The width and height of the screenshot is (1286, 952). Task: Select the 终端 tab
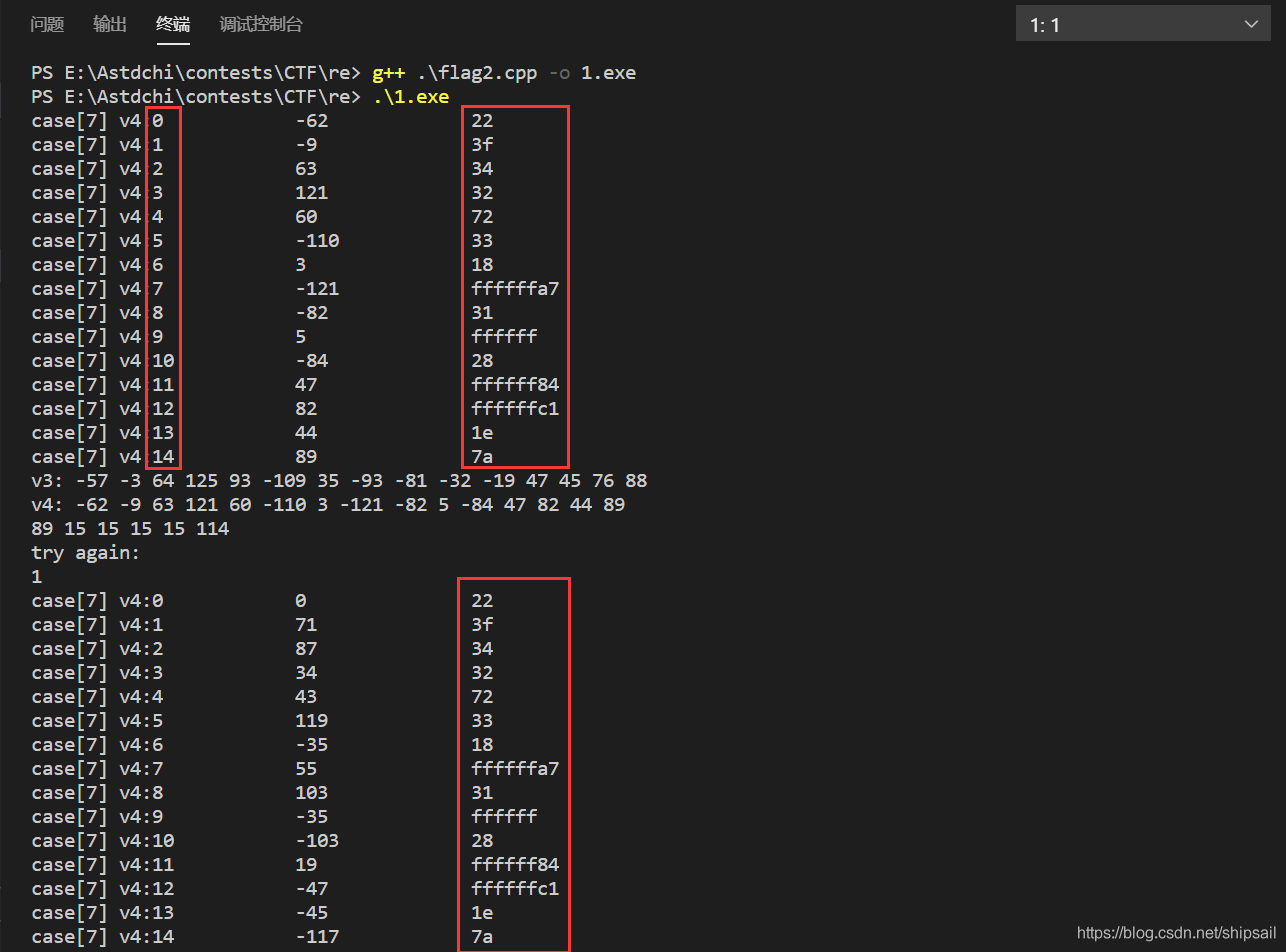click(x=173, y=24)
